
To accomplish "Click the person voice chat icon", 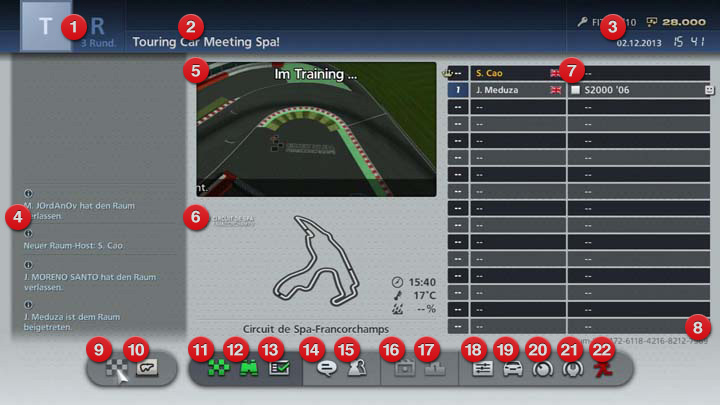I will point(355,367).
